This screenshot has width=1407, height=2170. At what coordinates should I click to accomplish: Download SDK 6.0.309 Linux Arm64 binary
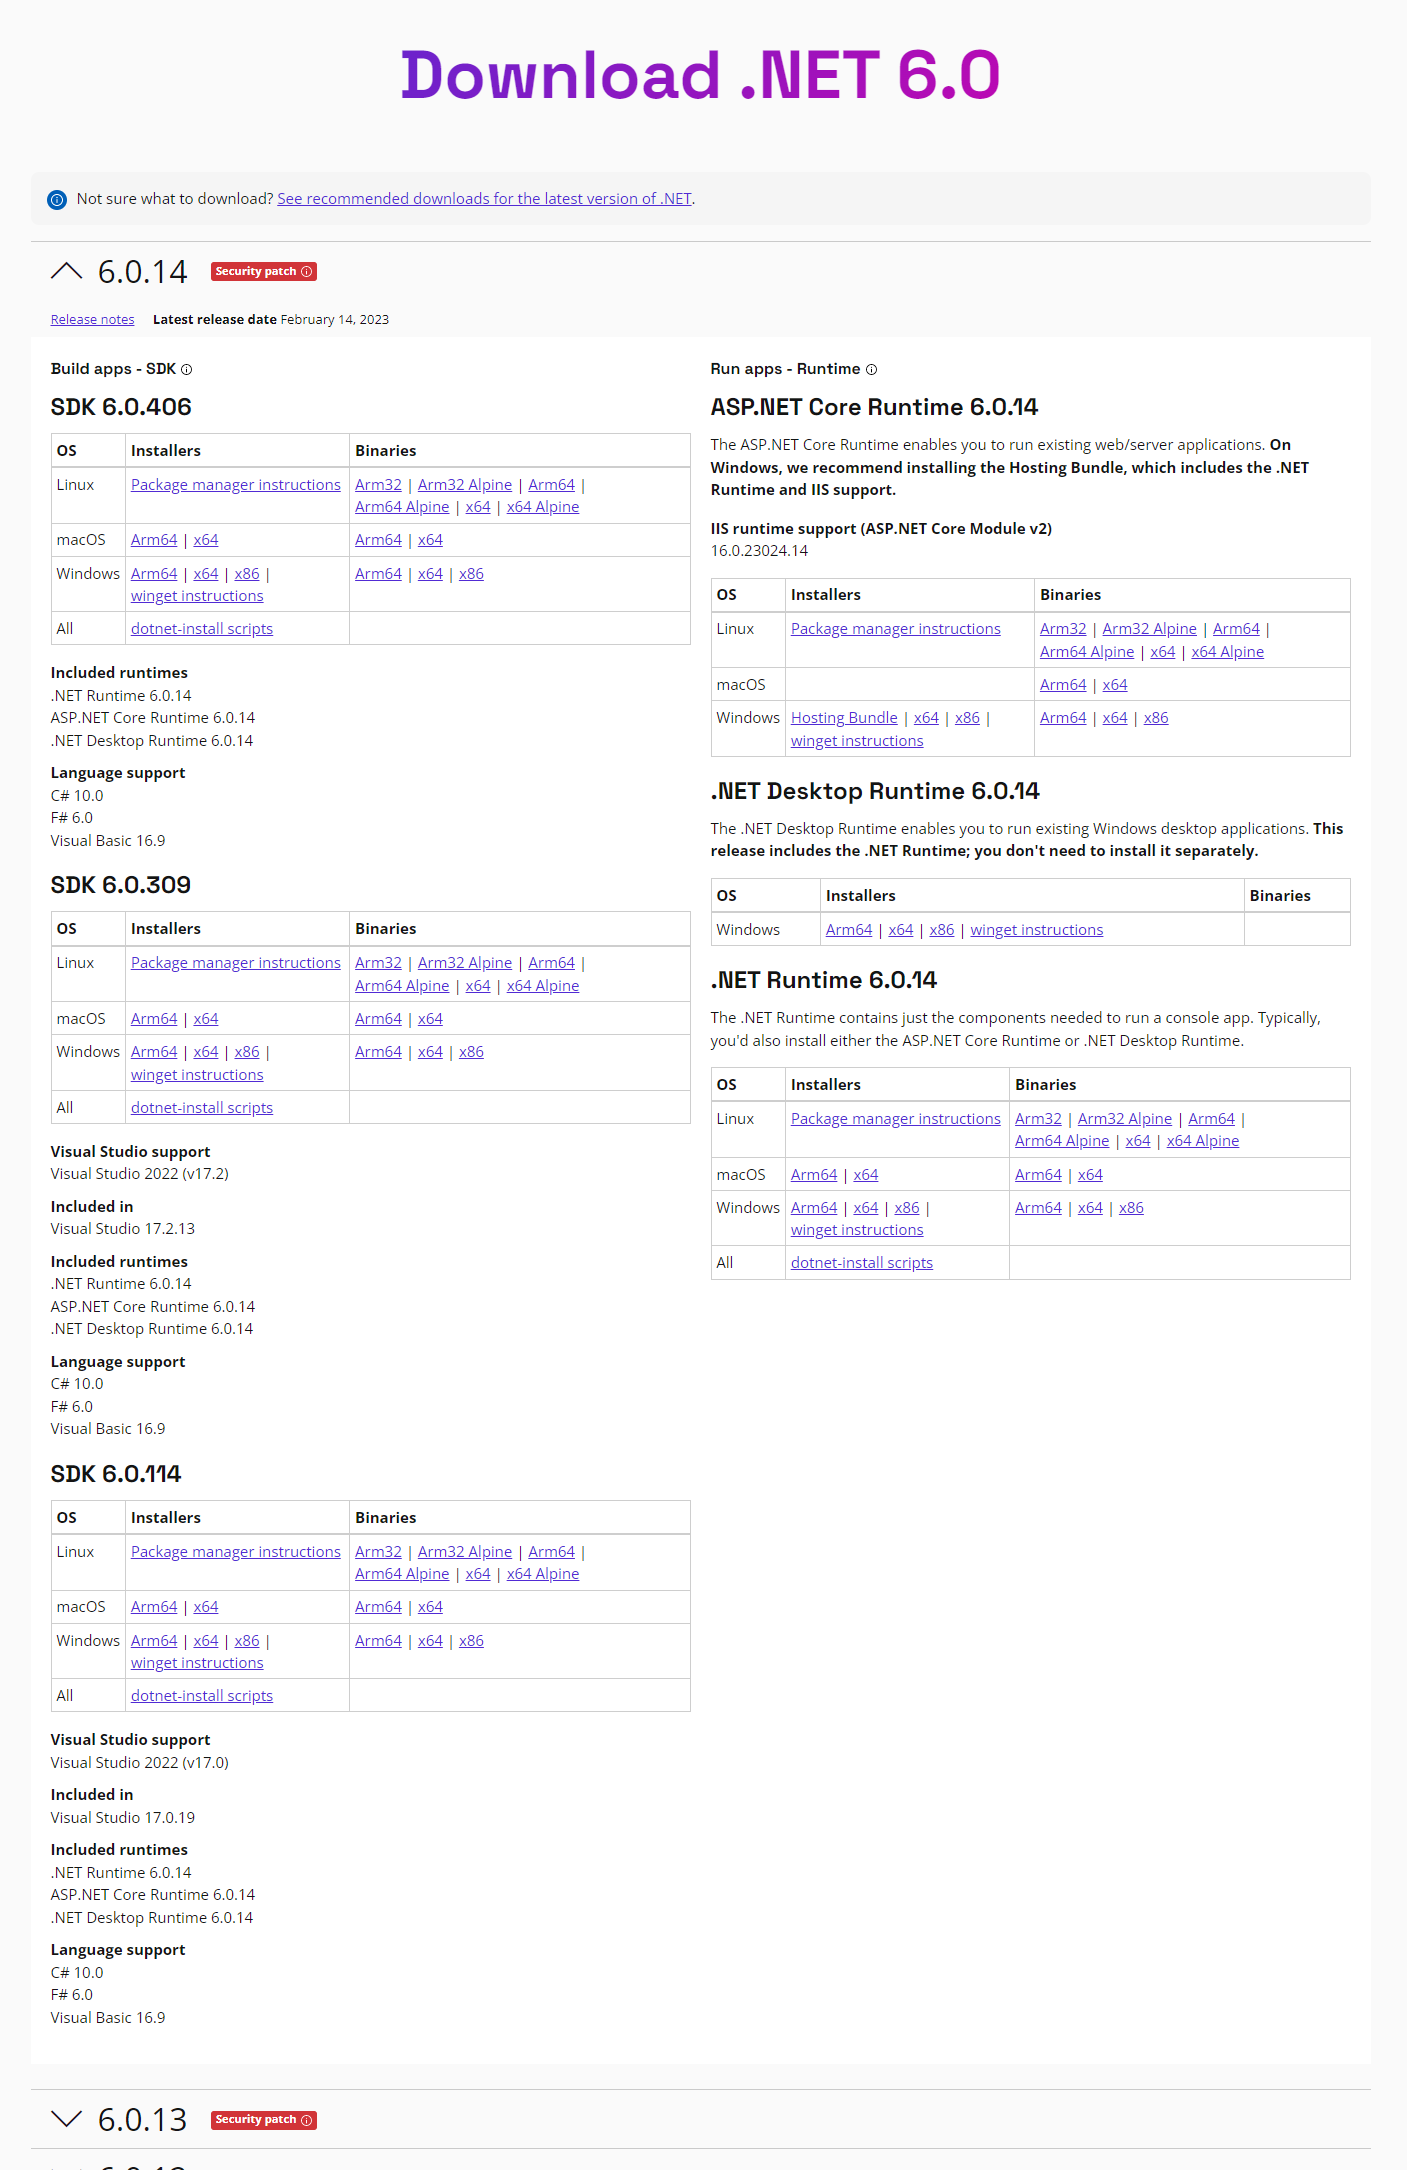coord(552,962)
